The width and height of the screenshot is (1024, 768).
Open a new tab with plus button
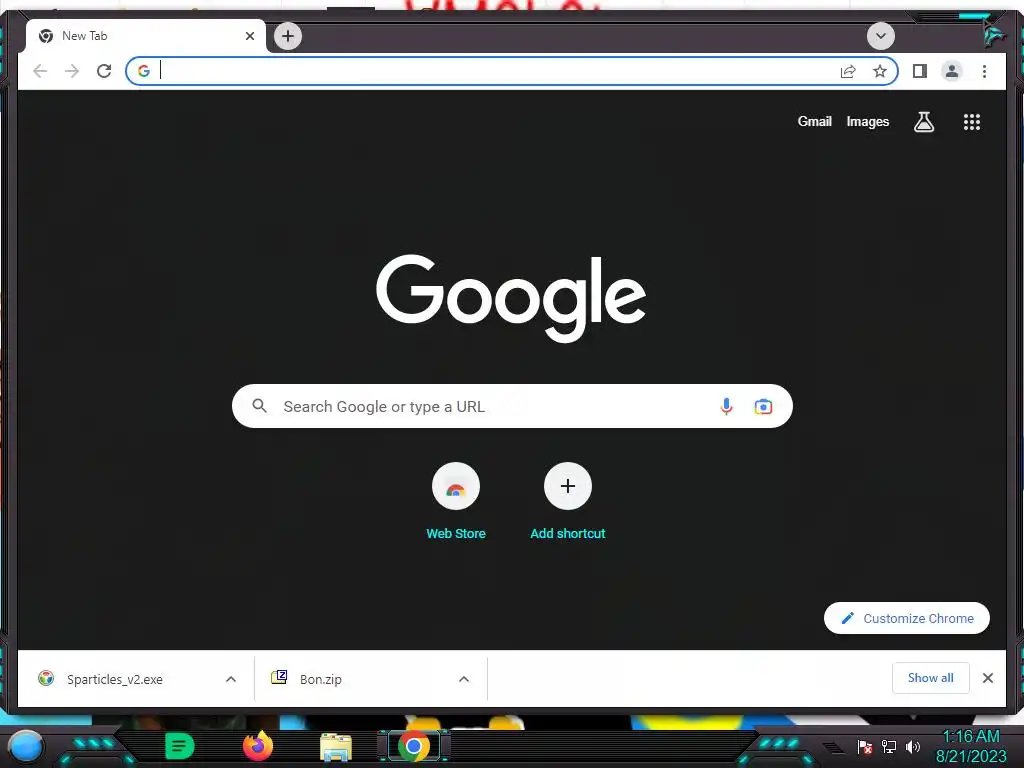pyautogui.click(x=288, y=36)
